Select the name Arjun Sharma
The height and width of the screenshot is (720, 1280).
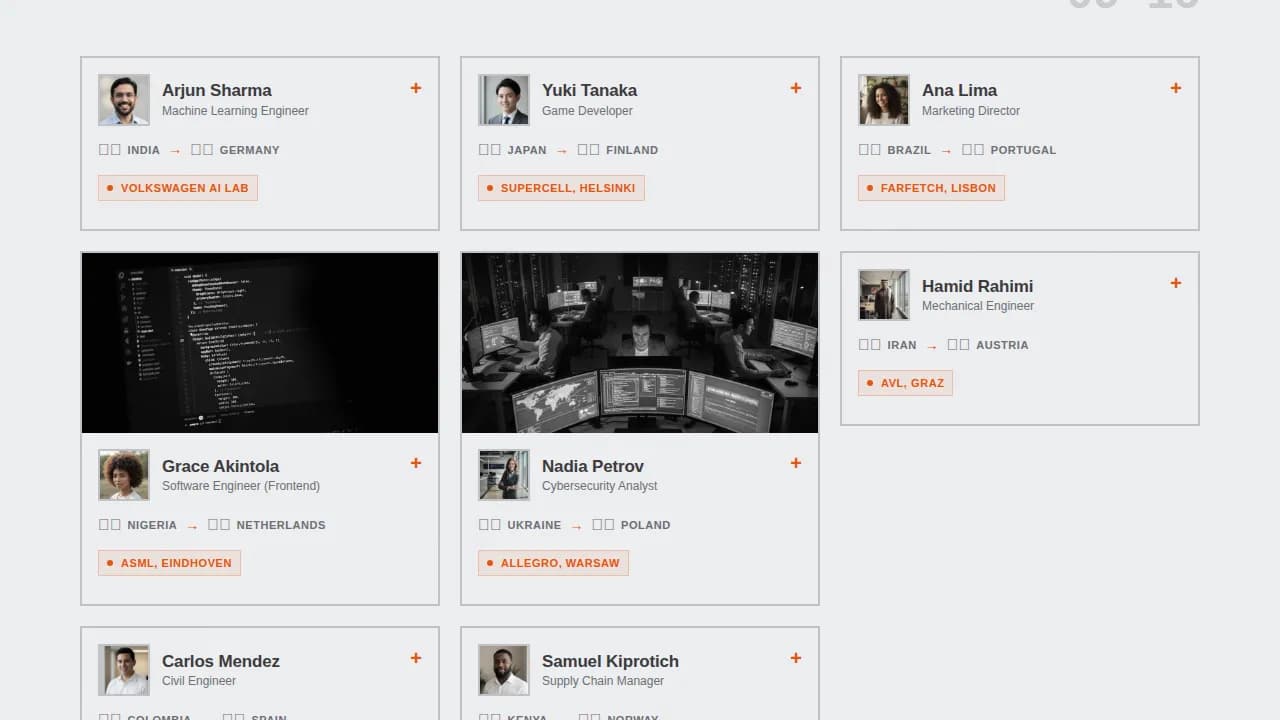(x=217, y=90)
